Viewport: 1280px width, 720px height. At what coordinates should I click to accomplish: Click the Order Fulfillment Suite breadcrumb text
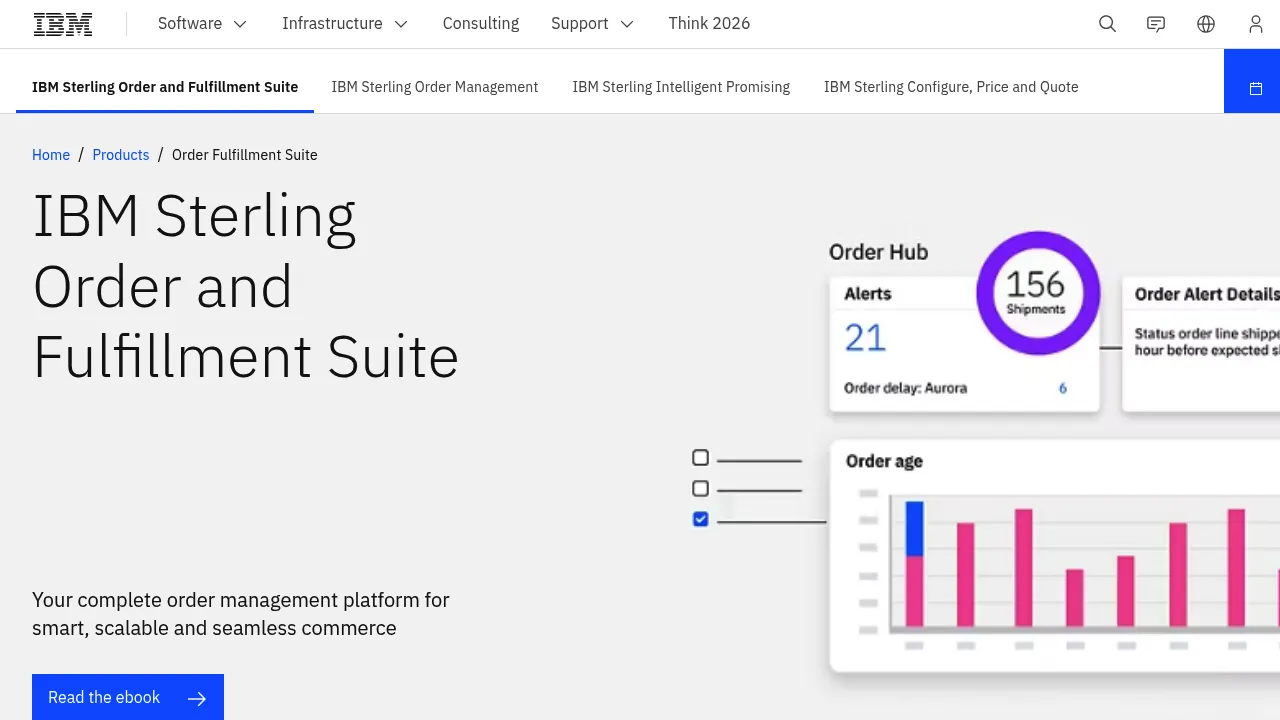(245, 155)
